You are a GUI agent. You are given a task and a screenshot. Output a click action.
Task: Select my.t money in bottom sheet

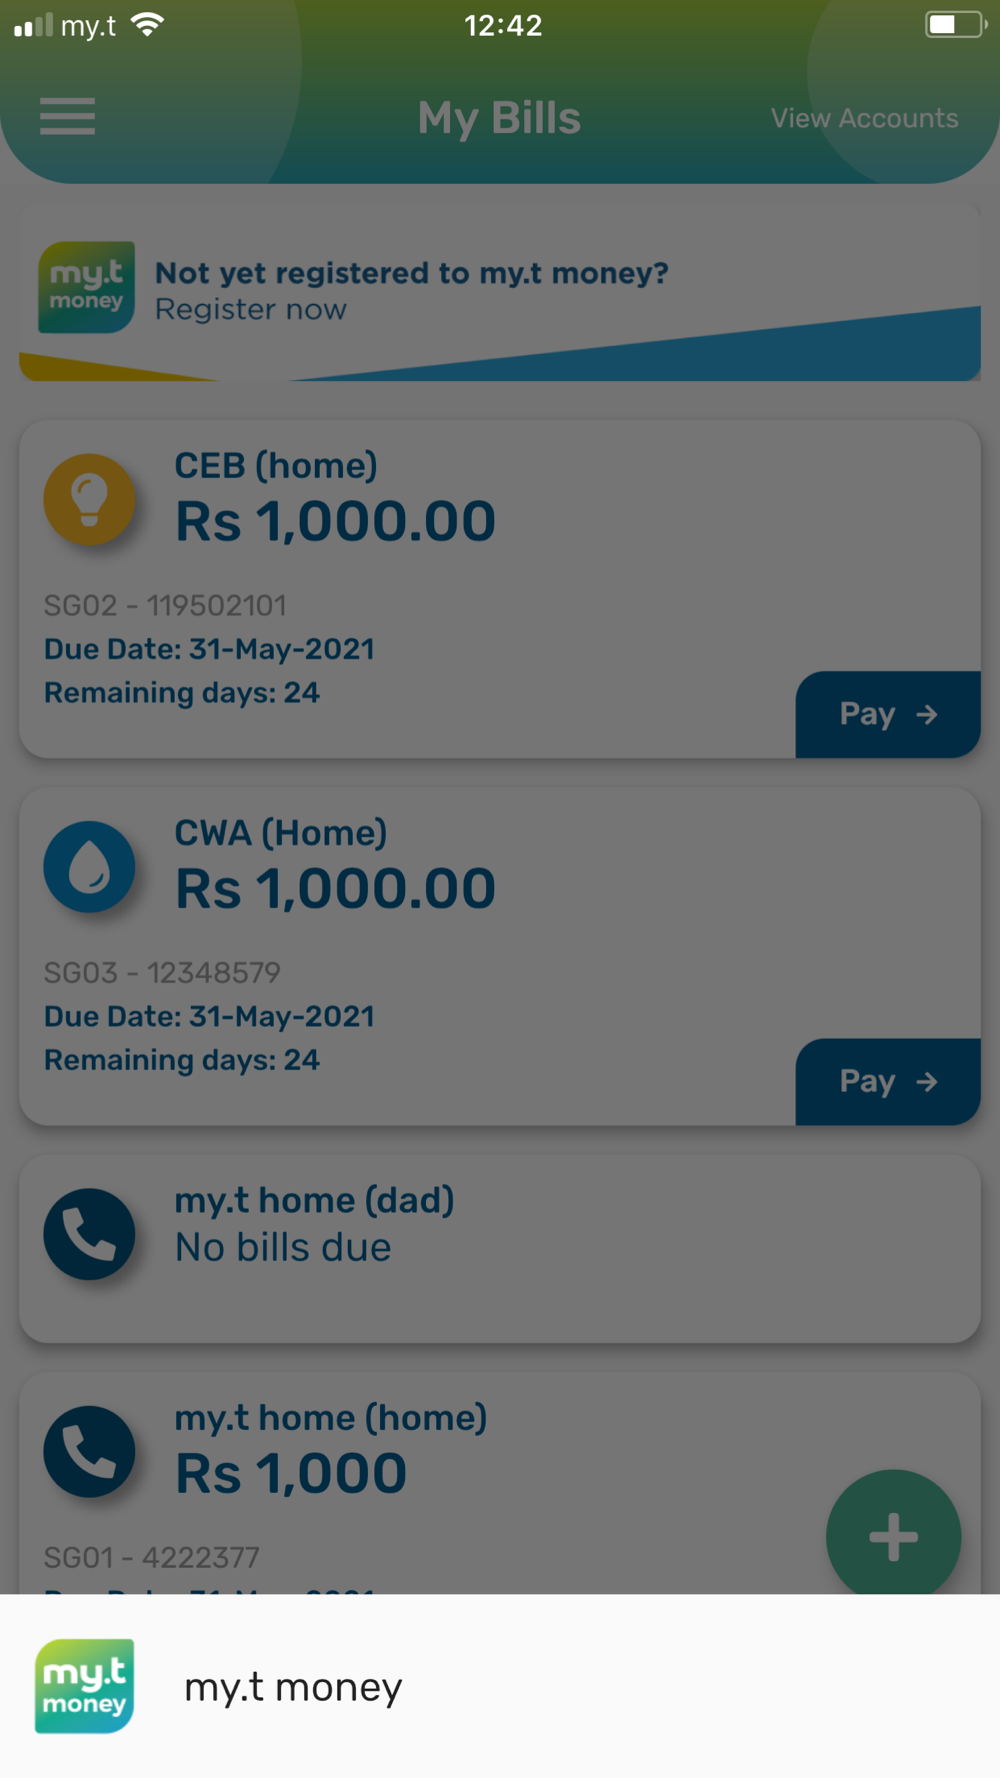point(500,1686)
